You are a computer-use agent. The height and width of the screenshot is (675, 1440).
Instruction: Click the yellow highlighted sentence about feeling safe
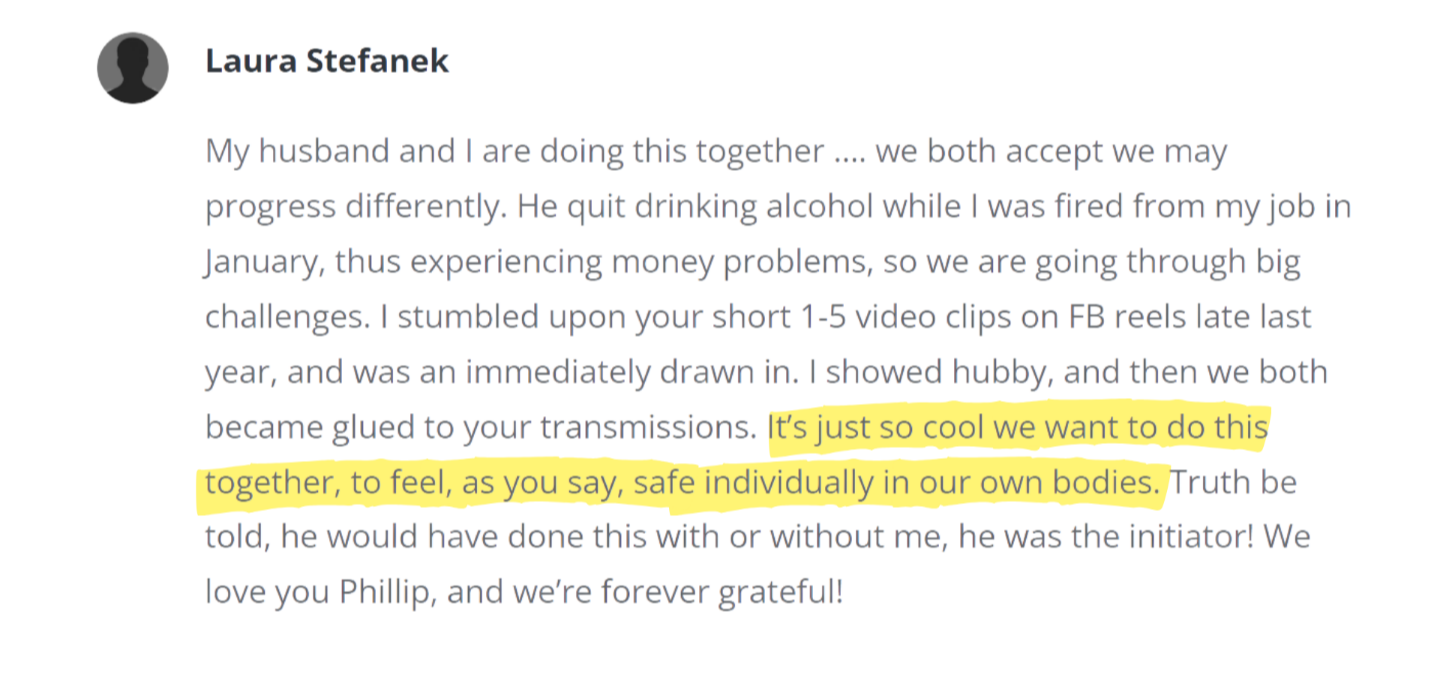point(731,455)
